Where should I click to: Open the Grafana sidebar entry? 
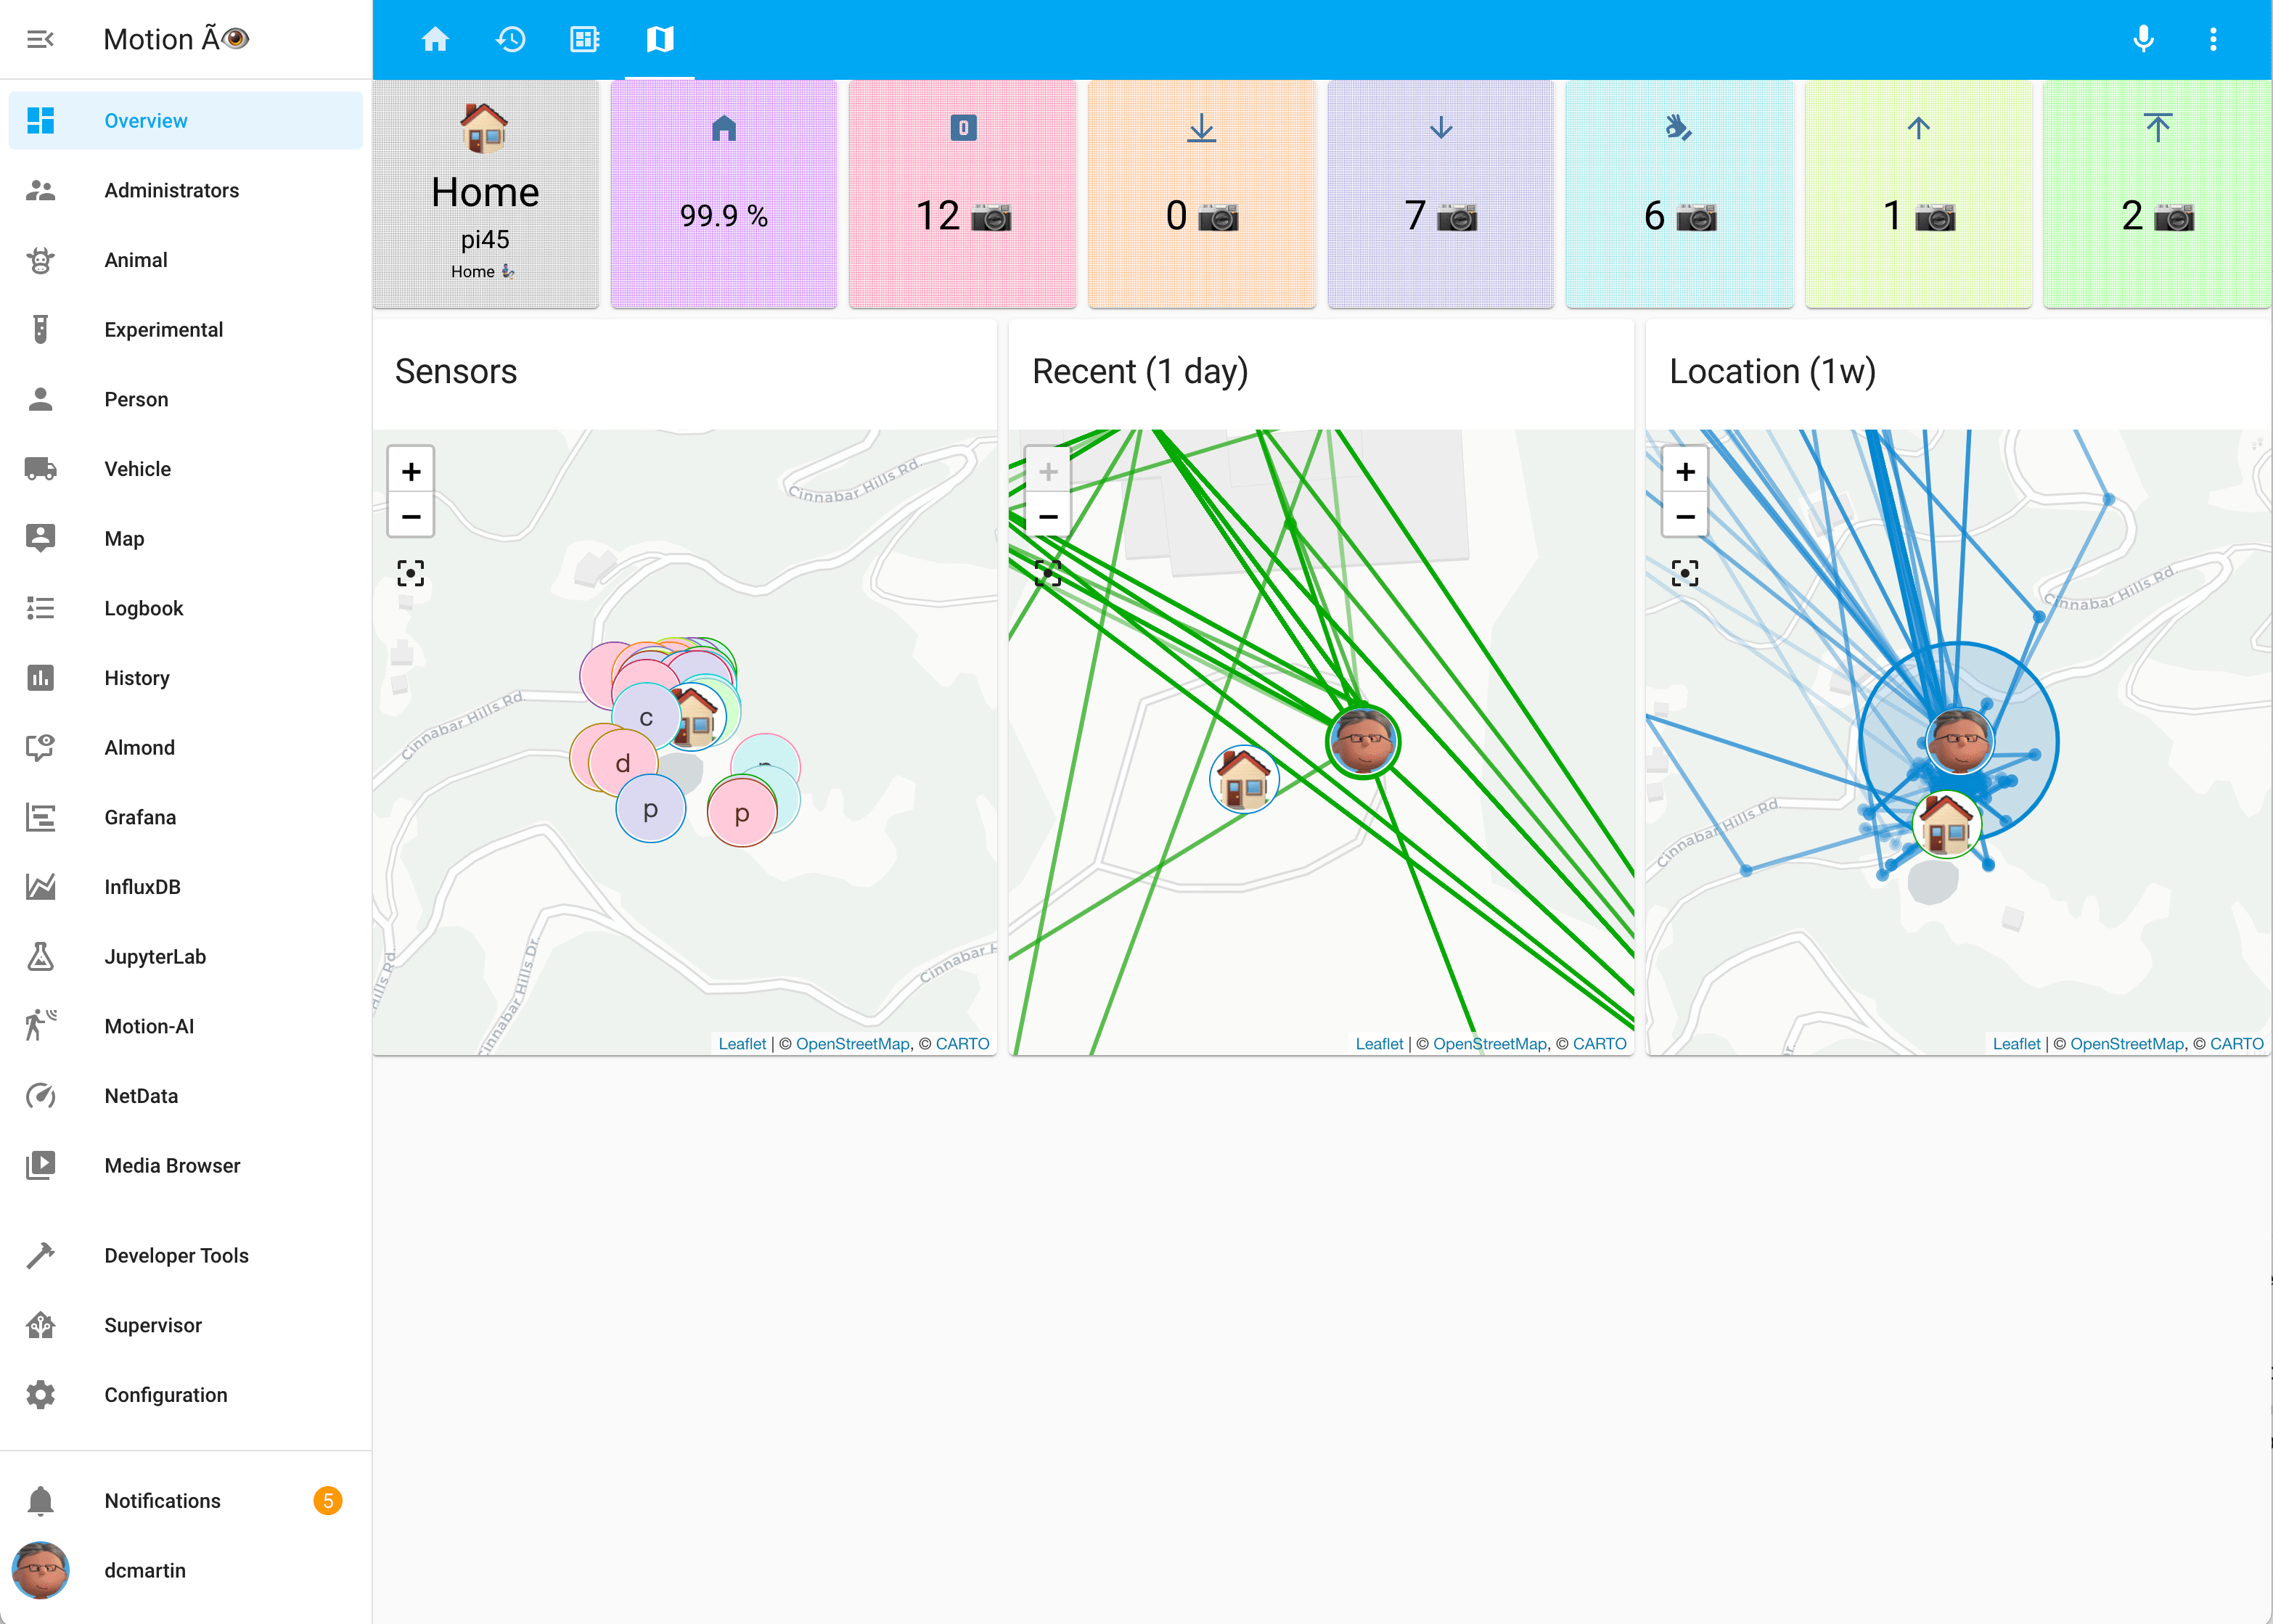[140, 817]
